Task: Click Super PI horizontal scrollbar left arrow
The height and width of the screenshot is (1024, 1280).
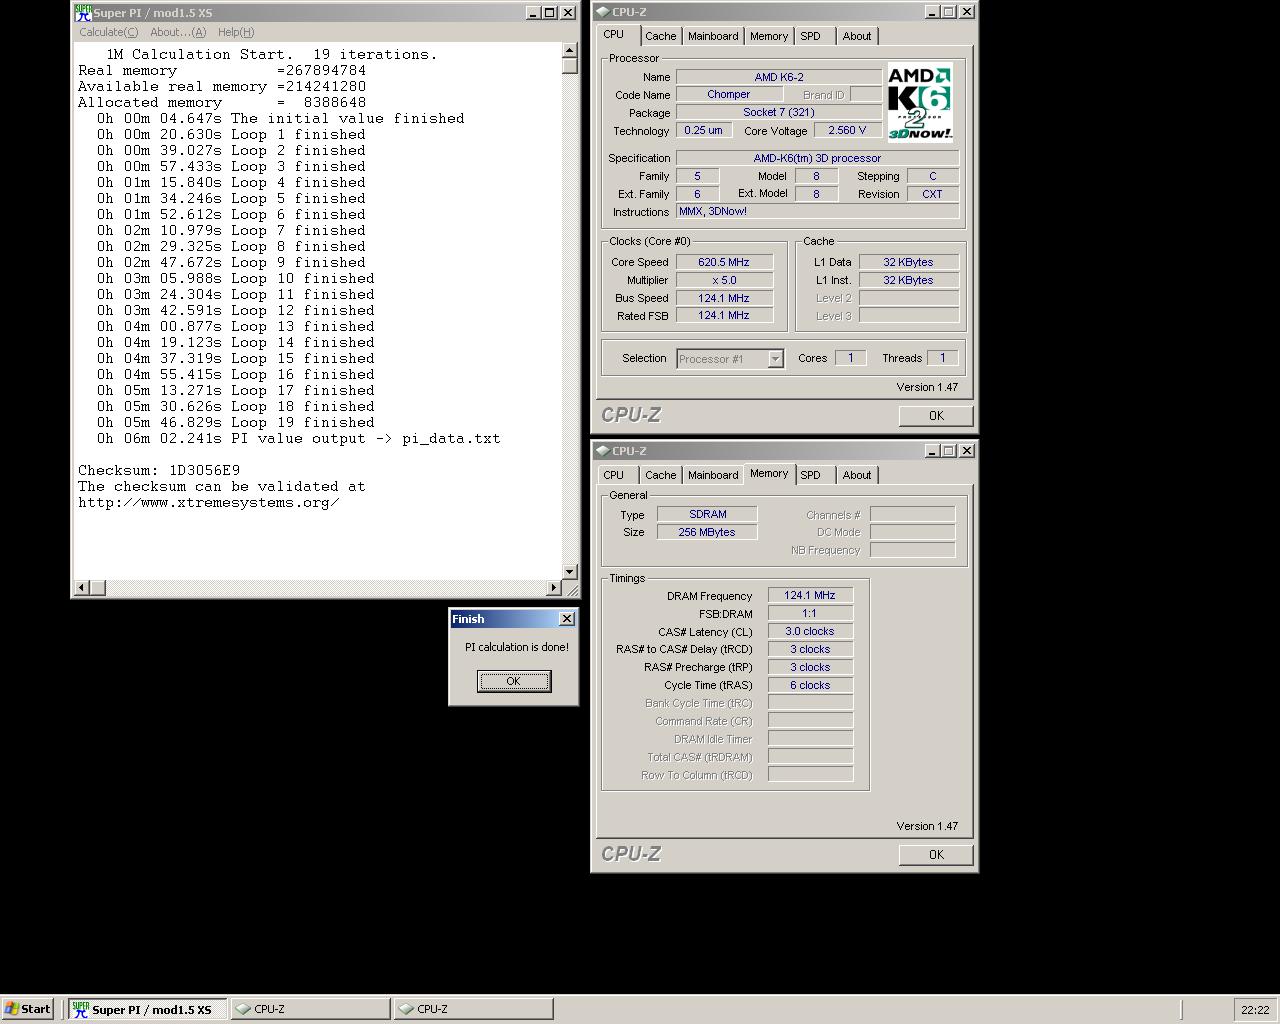Action: [83, 588]
